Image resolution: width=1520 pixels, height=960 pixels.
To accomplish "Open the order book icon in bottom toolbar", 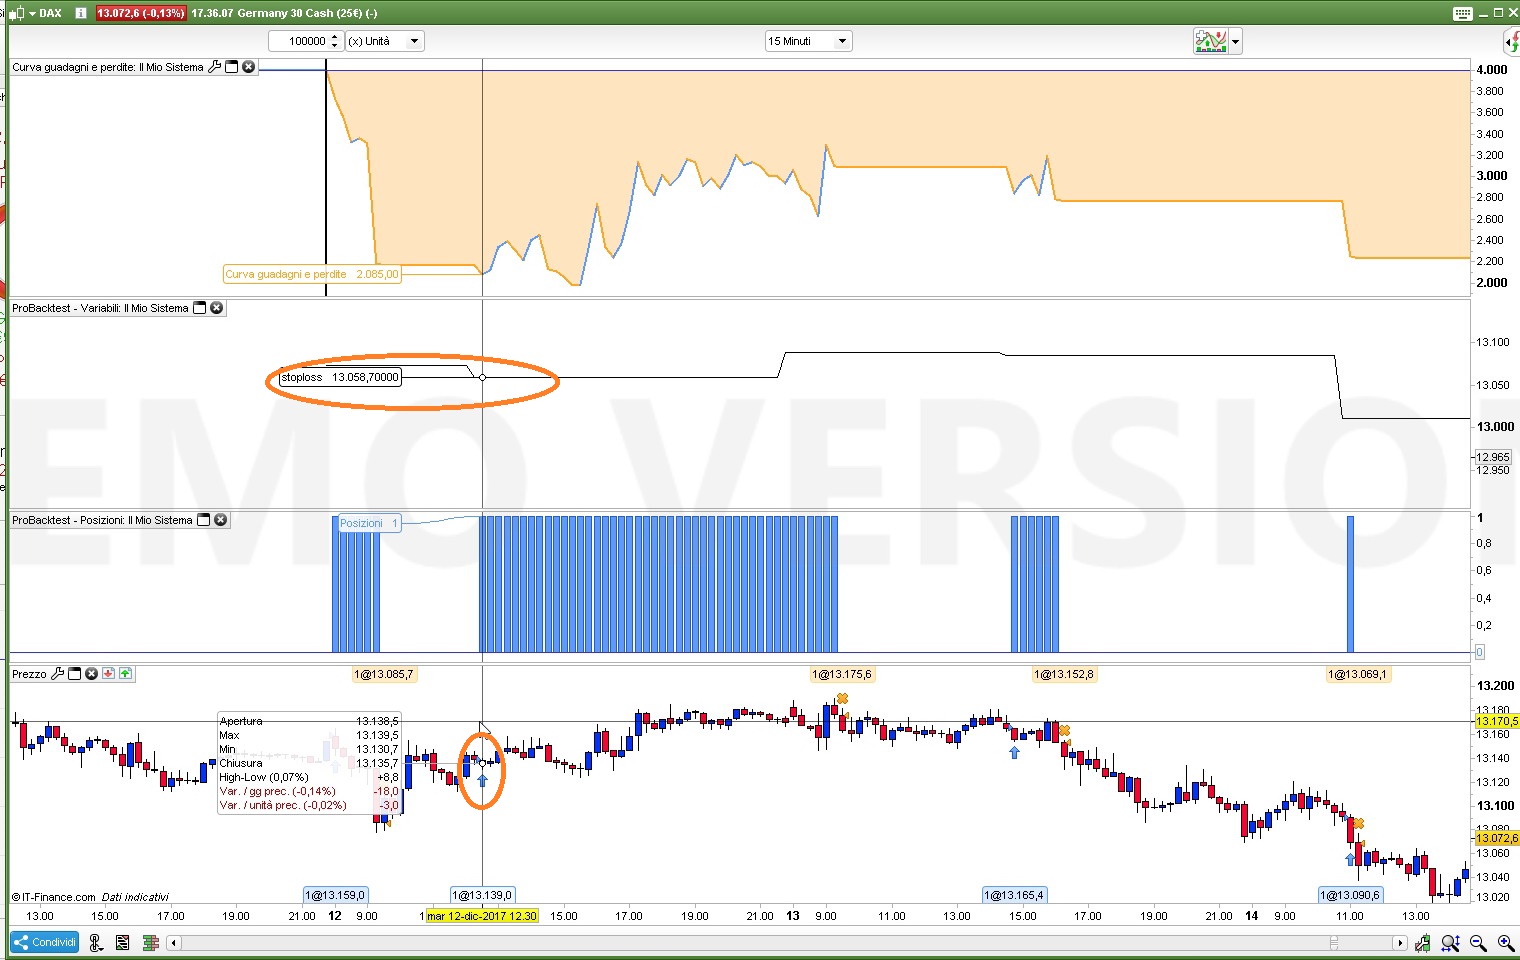I will [x=151, y=942].
